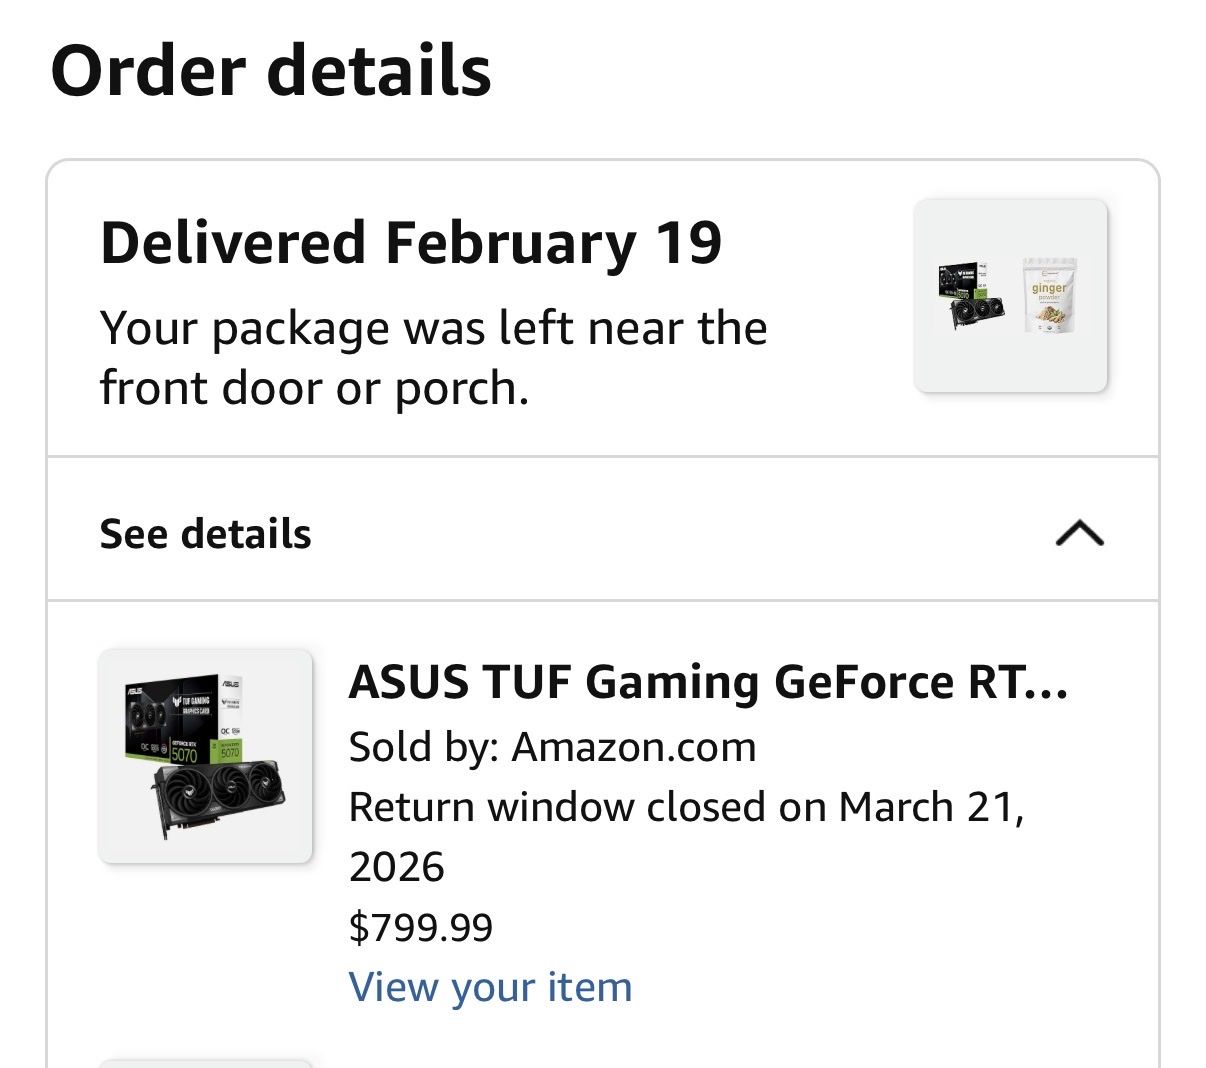
Task: Open the ASUS TUF graphics card product thumbnail
Action: coord(205,756)
